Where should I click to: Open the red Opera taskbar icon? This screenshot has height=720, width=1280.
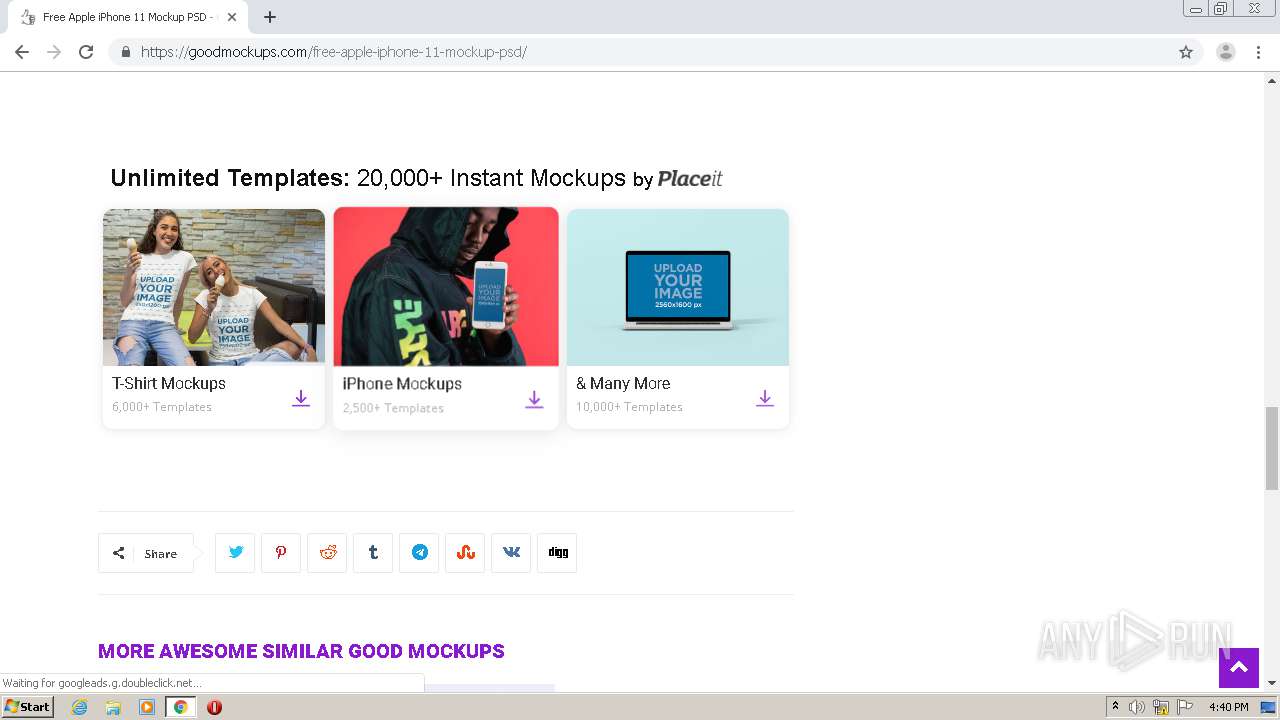214,707
